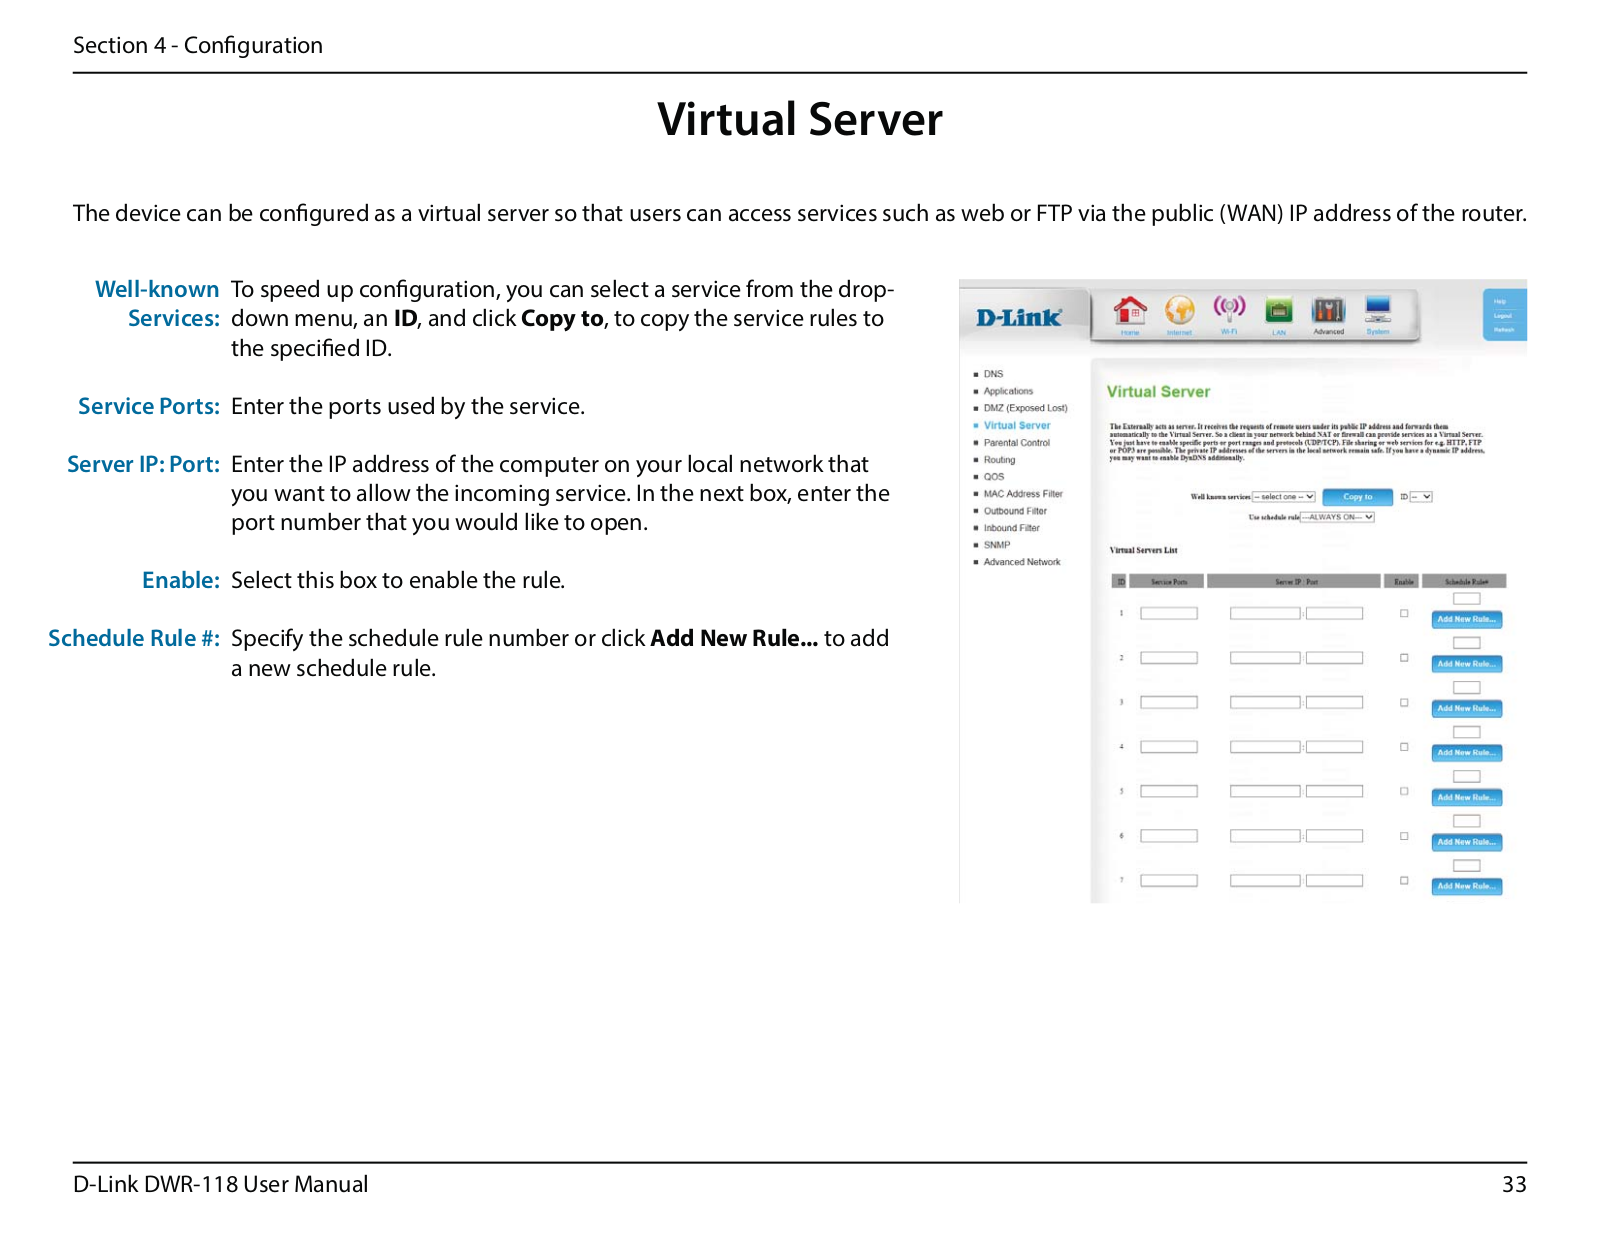Enable the rule in row 5
The height and width of the screenshot is (1237, 1600).
tap(1404, 791)
